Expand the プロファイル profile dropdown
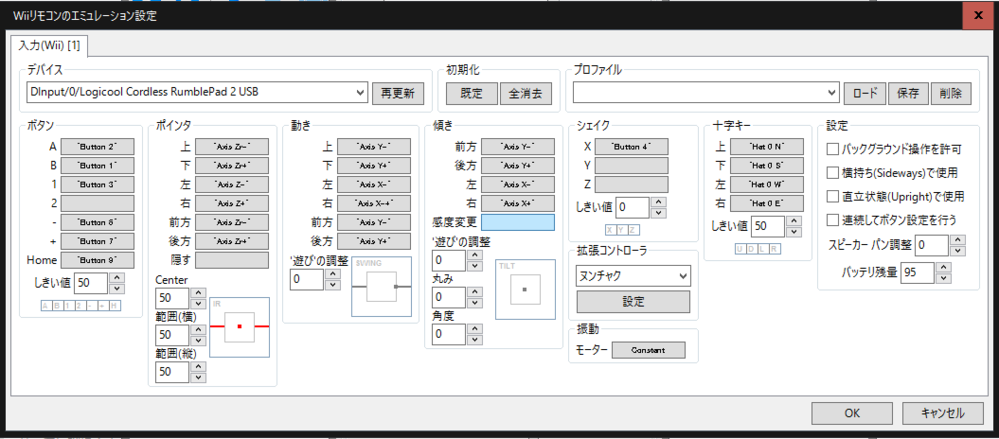The image size is (999, 439). click(705, 93)
